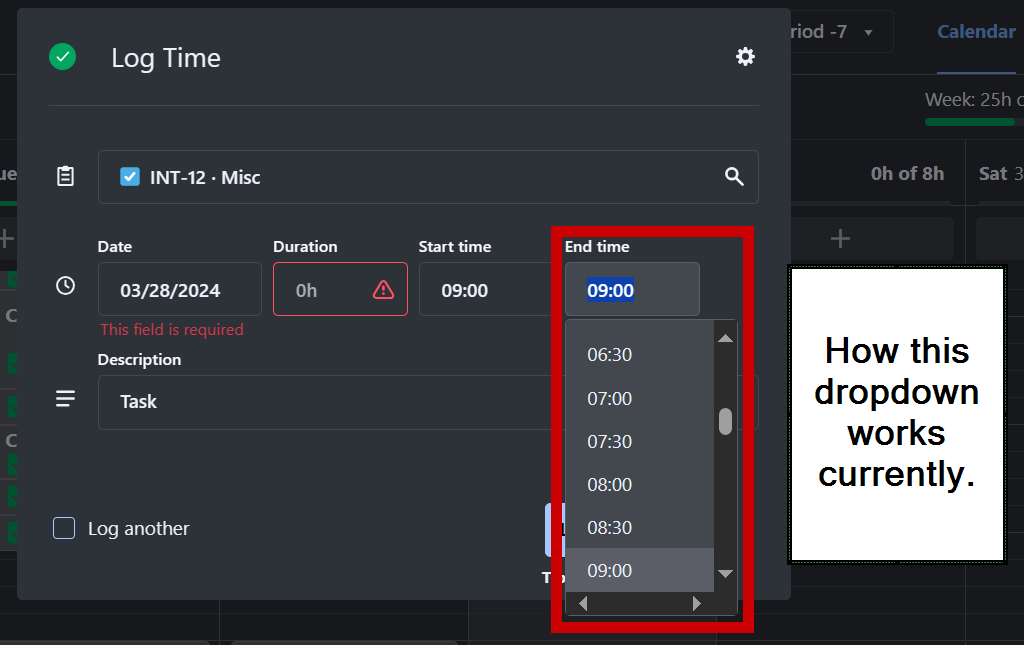Click the dropdown vertical scrollbar thumb

726,421
